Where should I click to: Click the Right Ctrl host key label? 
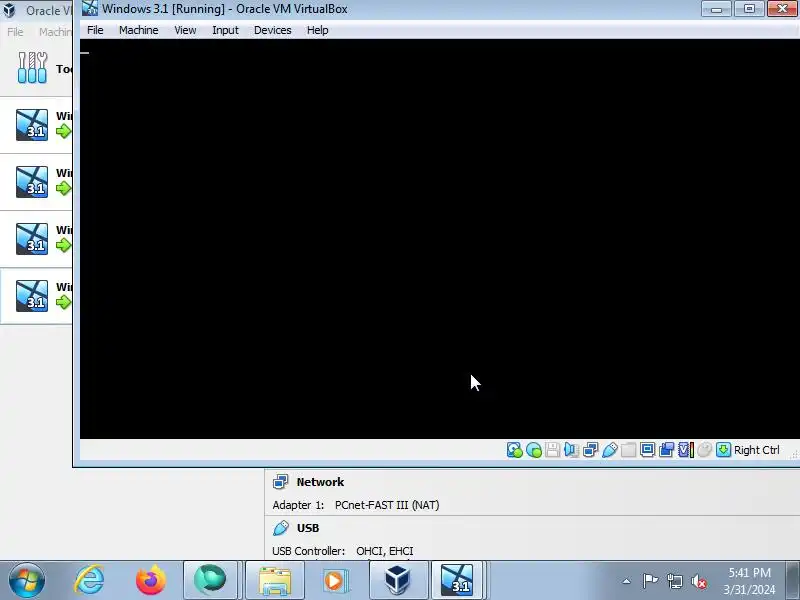[x=757, y=450]
